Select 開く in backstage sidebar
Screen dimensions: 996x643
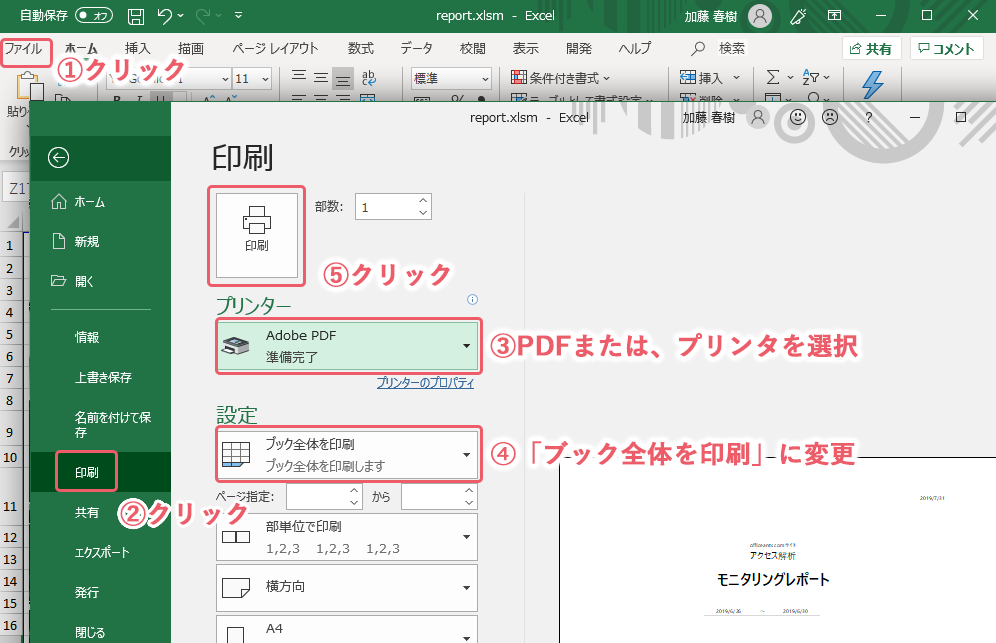pos(100,281)
